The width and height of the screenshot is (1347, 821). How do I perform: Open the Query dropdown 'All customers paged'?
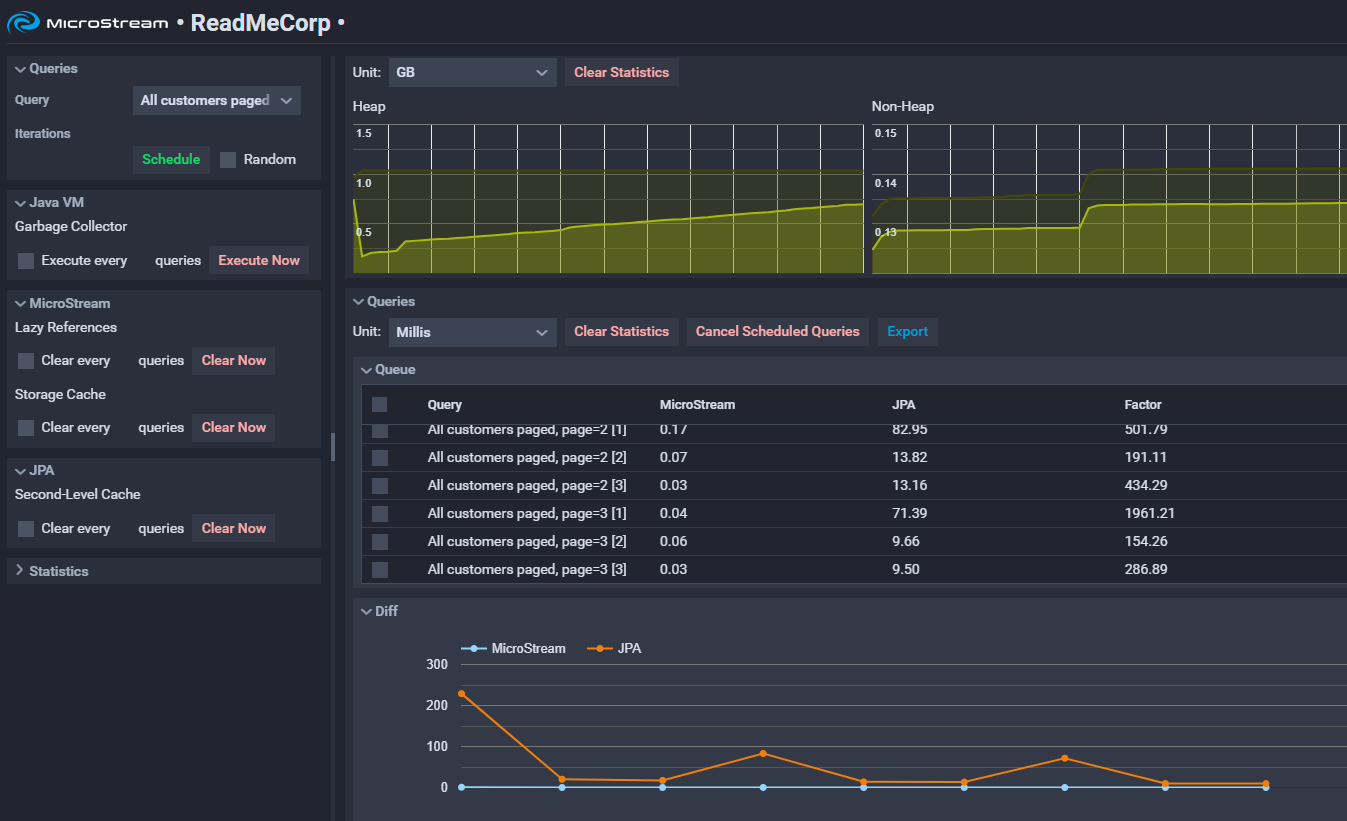[x=217, y=100]
